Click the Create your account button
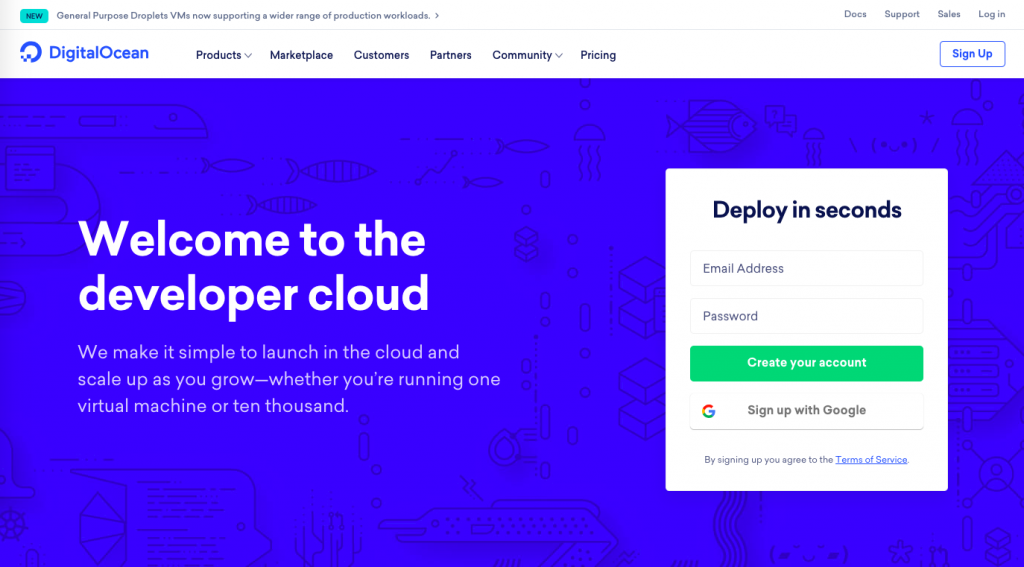 point(807,363)
